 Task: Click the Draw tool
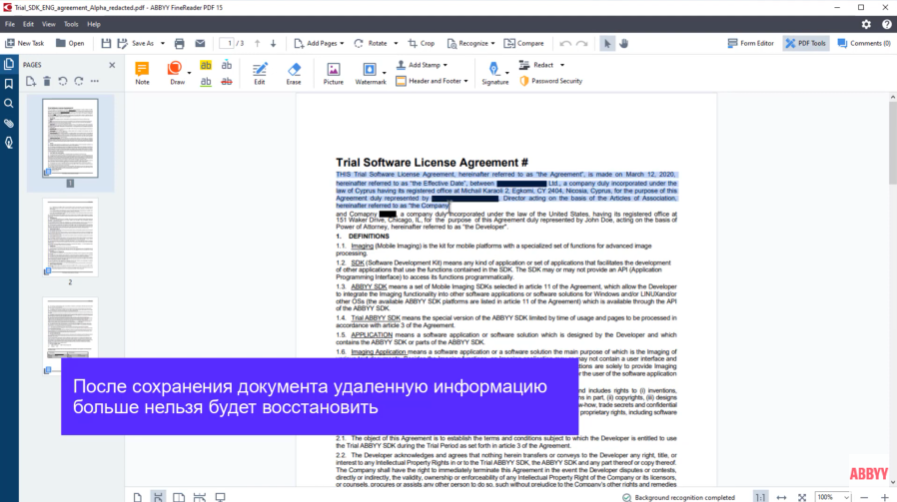tap(175, 73)
